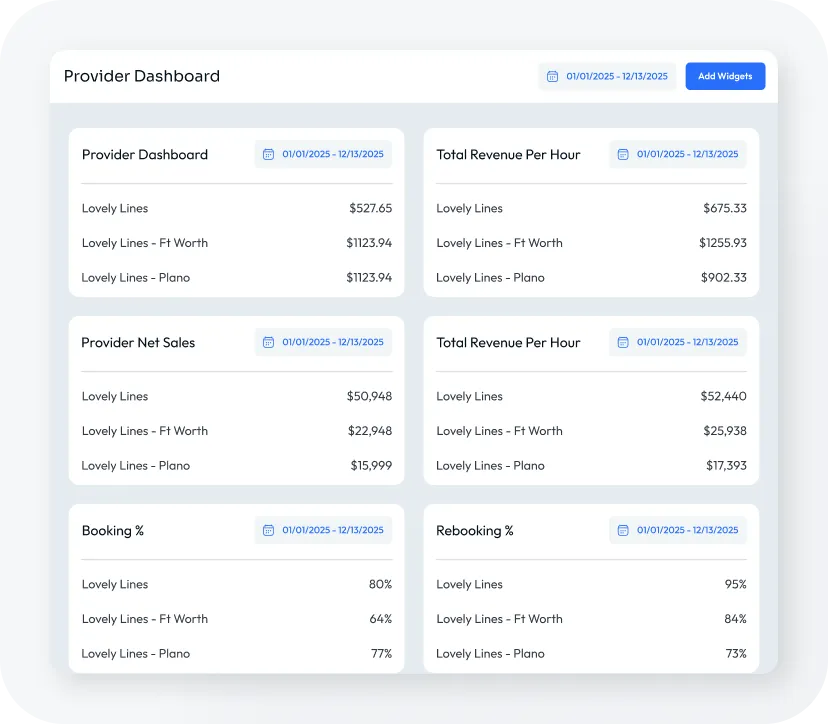This screenshot has width=828, height=724.
Task: Click the $1255.93 Ft Worth revenue value
Action: [722, 243]
